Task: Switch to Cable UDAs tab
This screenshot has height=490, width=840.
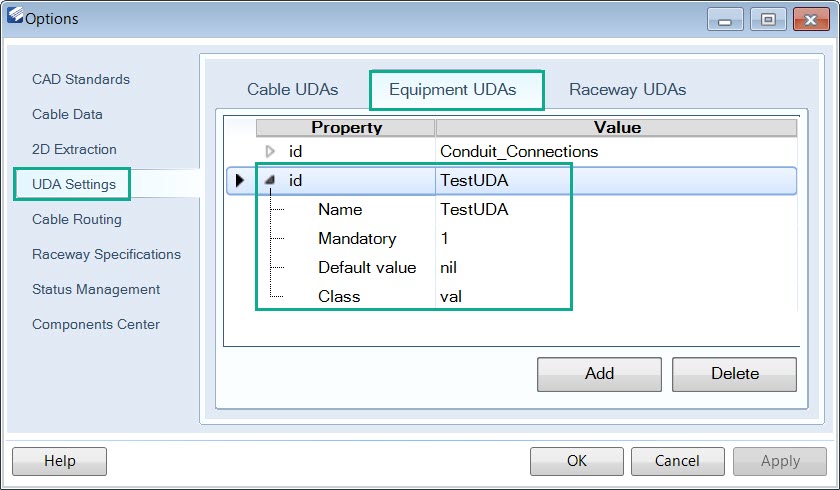Action: tap(292, 89)
